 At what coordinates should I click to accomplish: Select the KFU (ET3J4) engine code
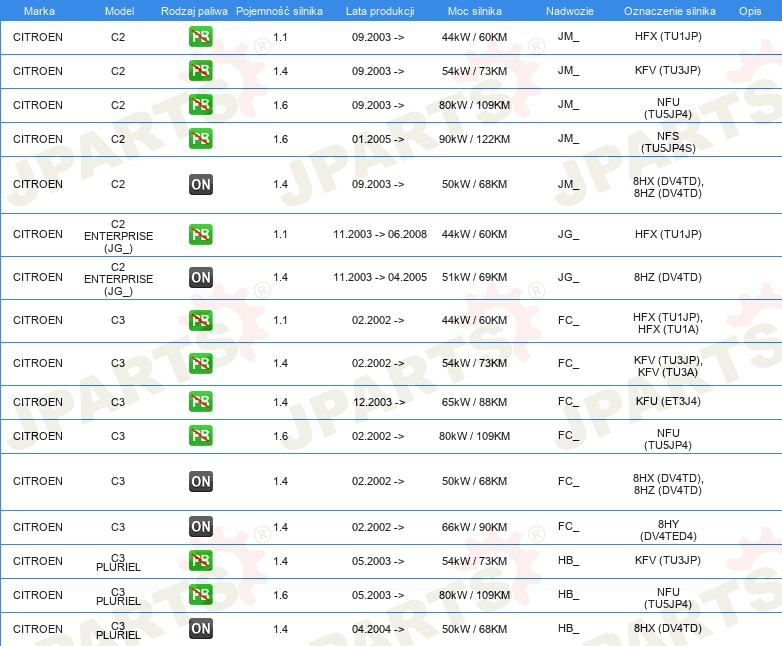point(668,402)
